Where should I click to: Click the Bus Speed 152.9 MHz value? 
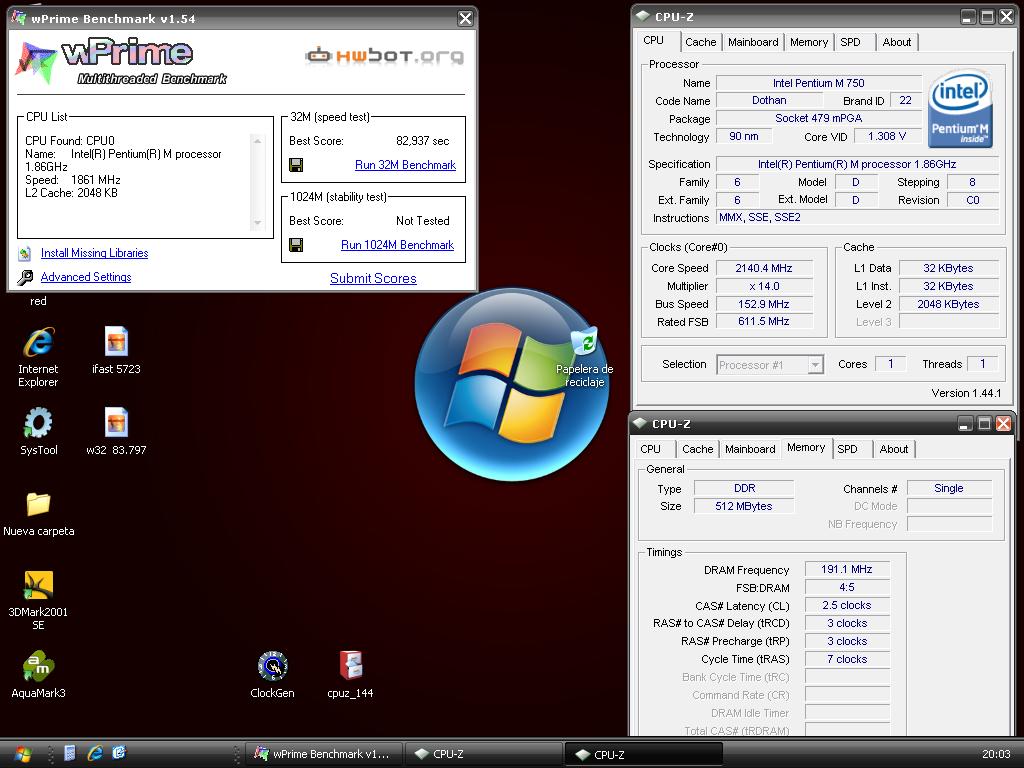pos(764,304)
